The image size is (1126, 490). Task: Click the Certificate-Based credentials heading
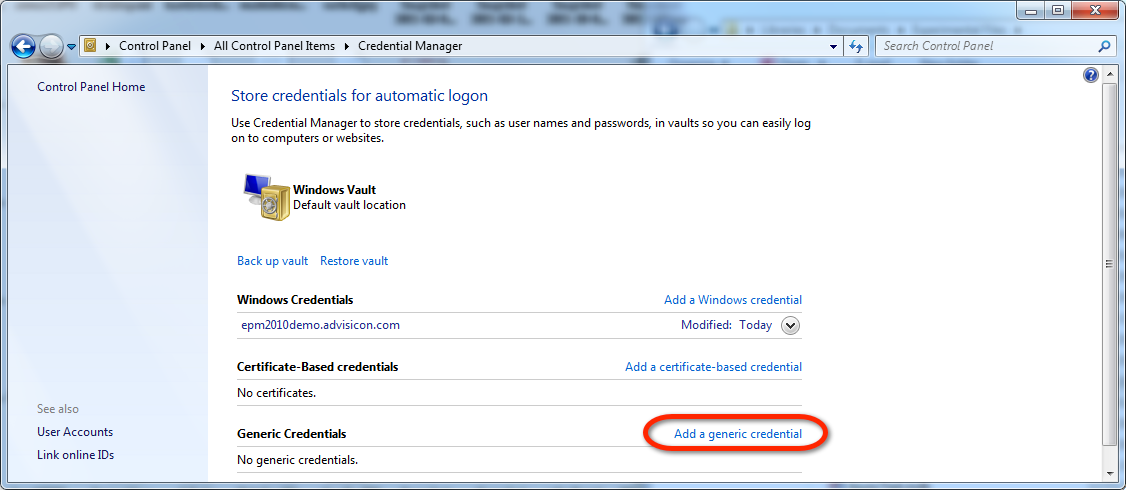point(317,367)
